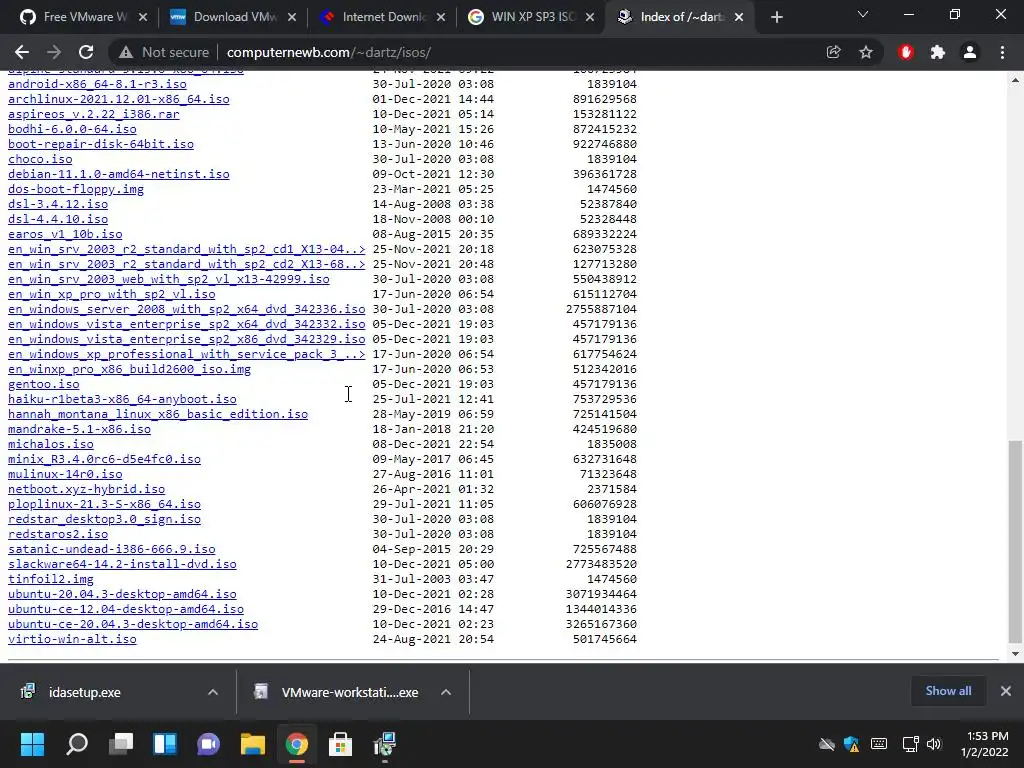Screen dimensions: 1024x768
Task: Open taskbar Search
Action: coord(76,744)
